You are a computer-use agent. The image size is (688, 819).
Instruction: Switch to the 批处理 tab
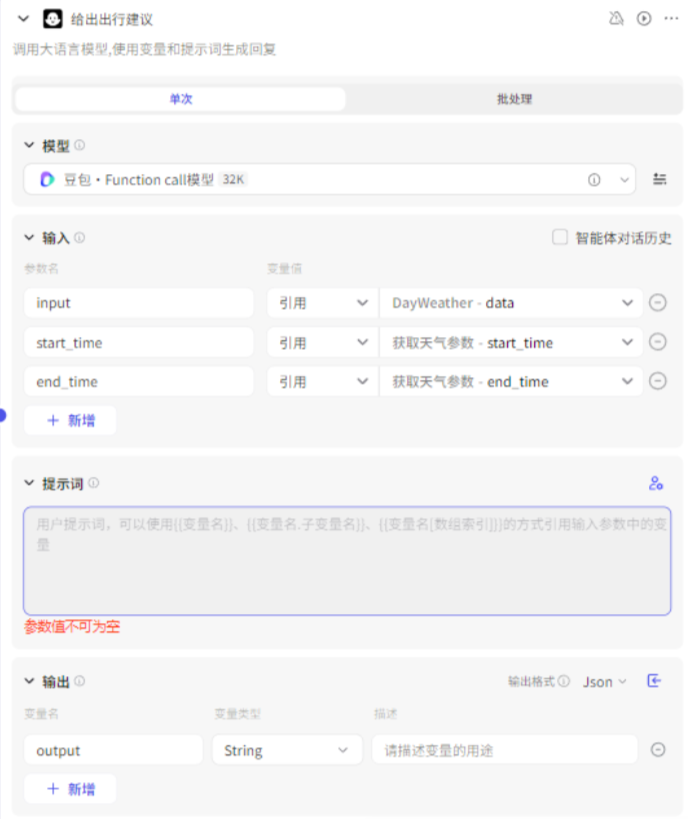pos(514,99)
